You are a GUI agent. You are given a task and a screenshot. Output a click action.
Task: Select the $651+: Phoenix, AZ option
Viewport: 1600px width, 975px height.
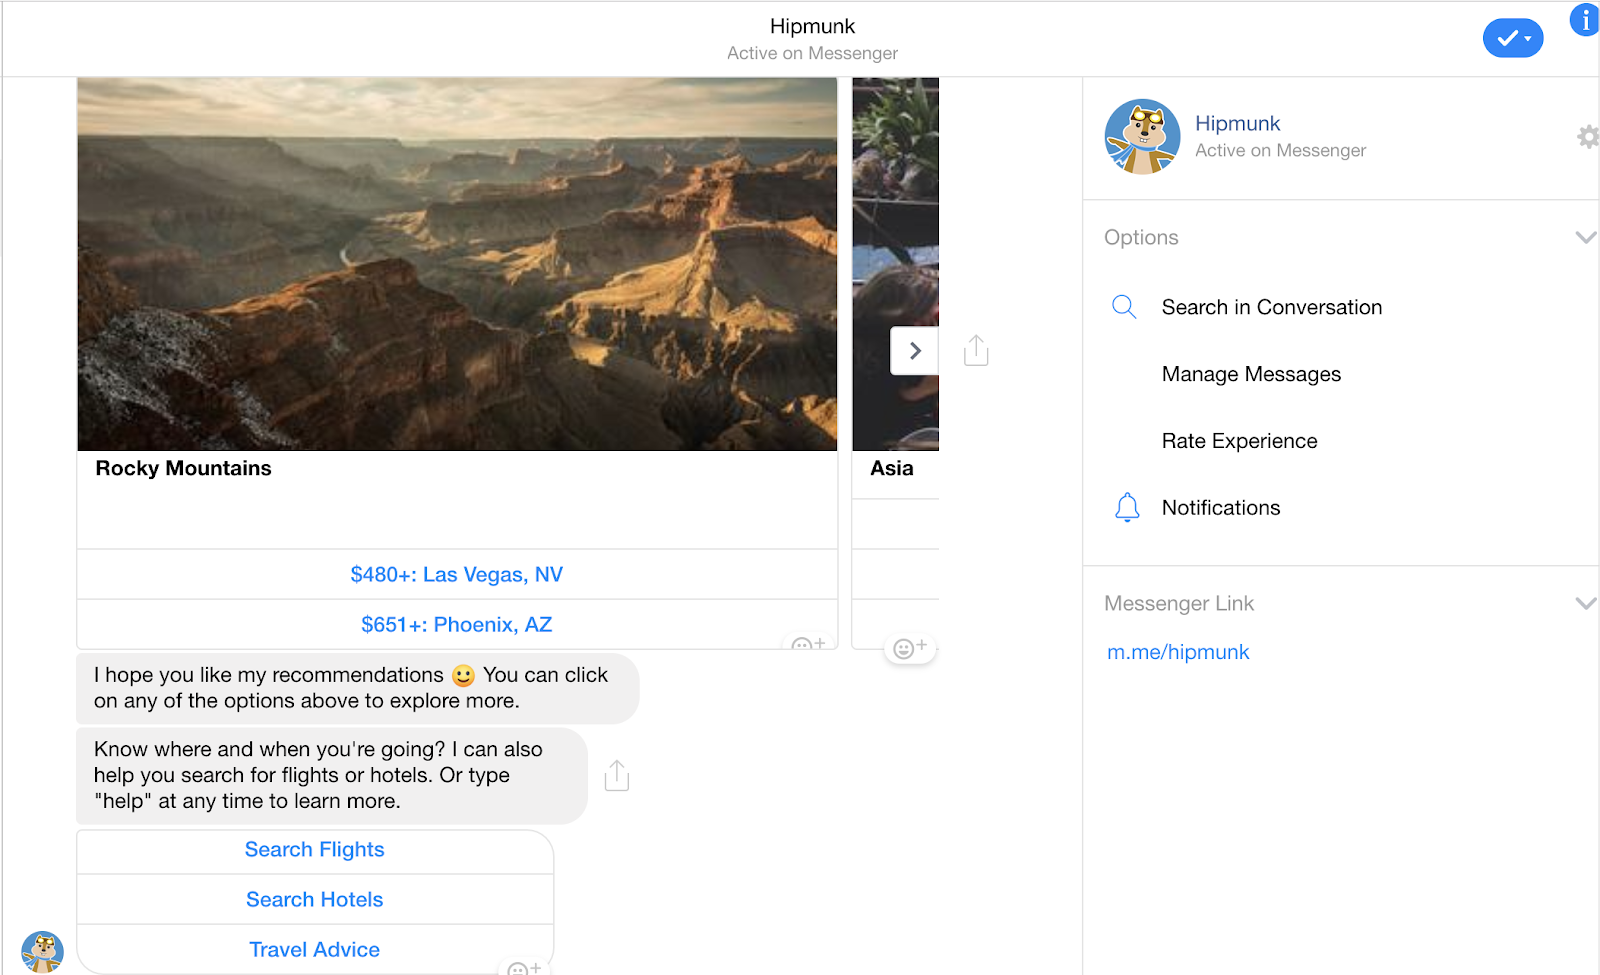click(457, 624)
